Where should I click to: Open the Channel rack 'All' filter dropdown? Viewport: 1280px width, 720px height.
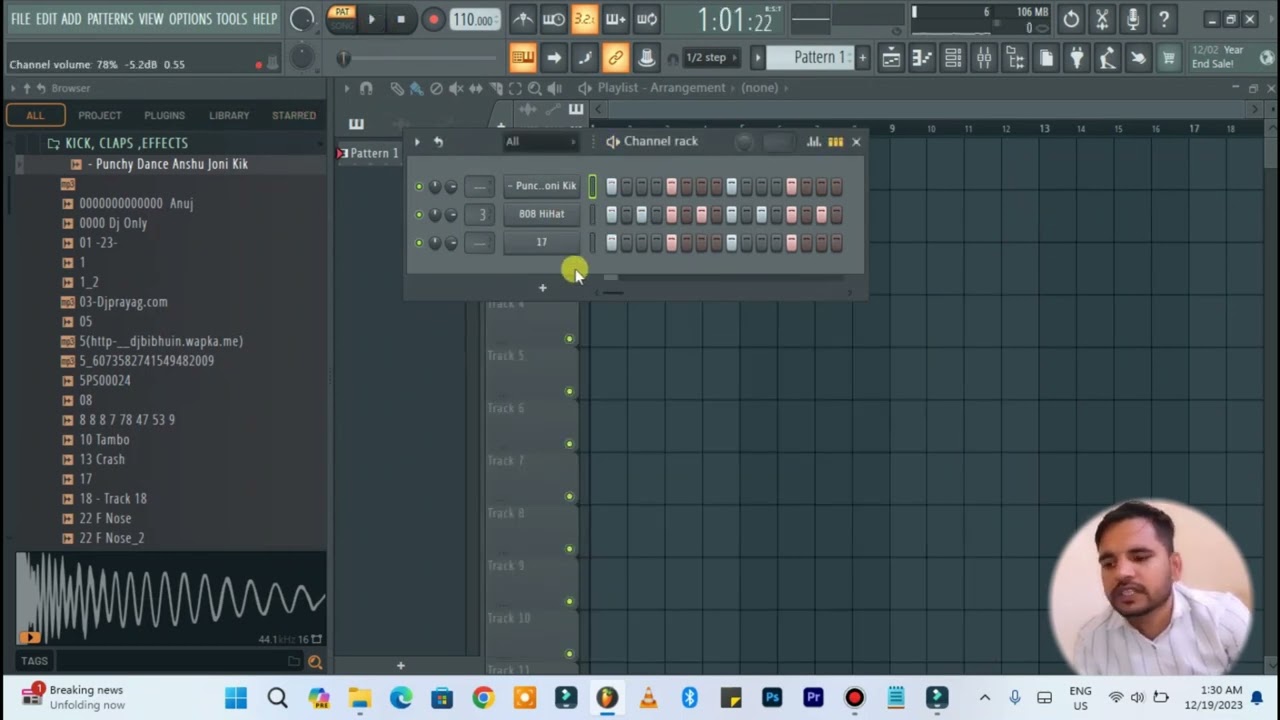tap(541, 142)
